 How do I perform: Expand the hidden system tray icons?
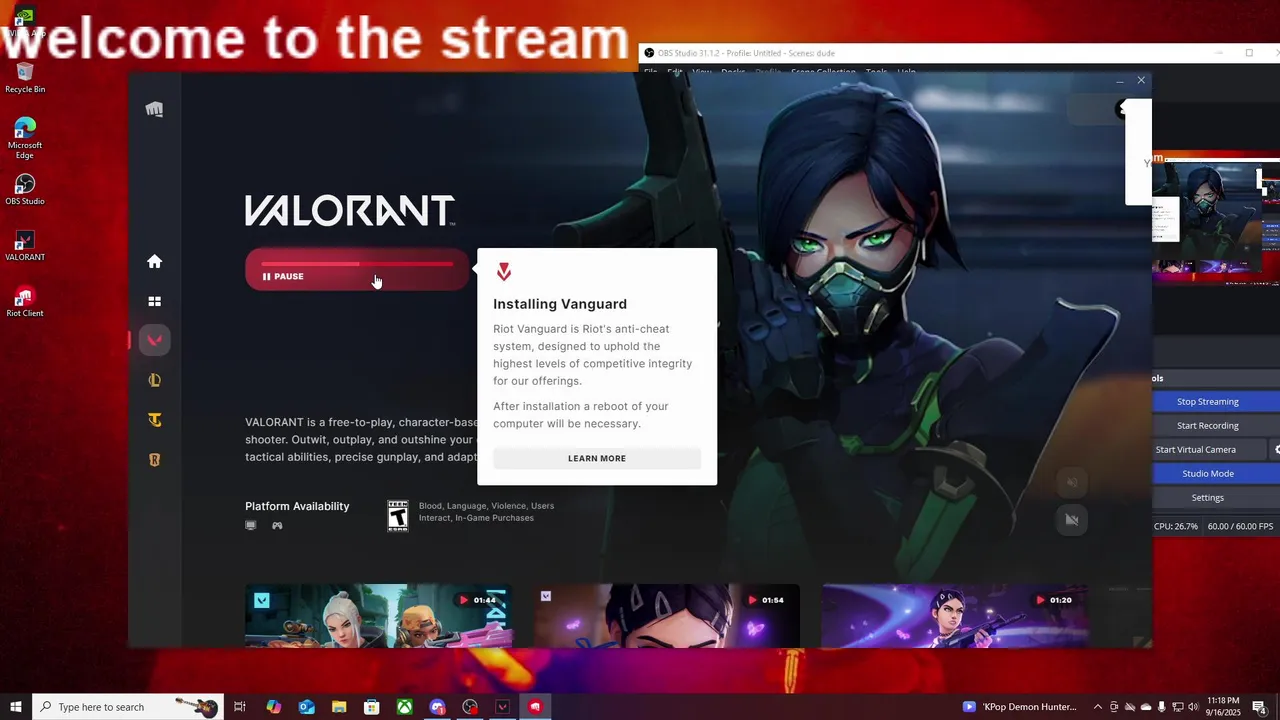click(x=1098, y=707)
